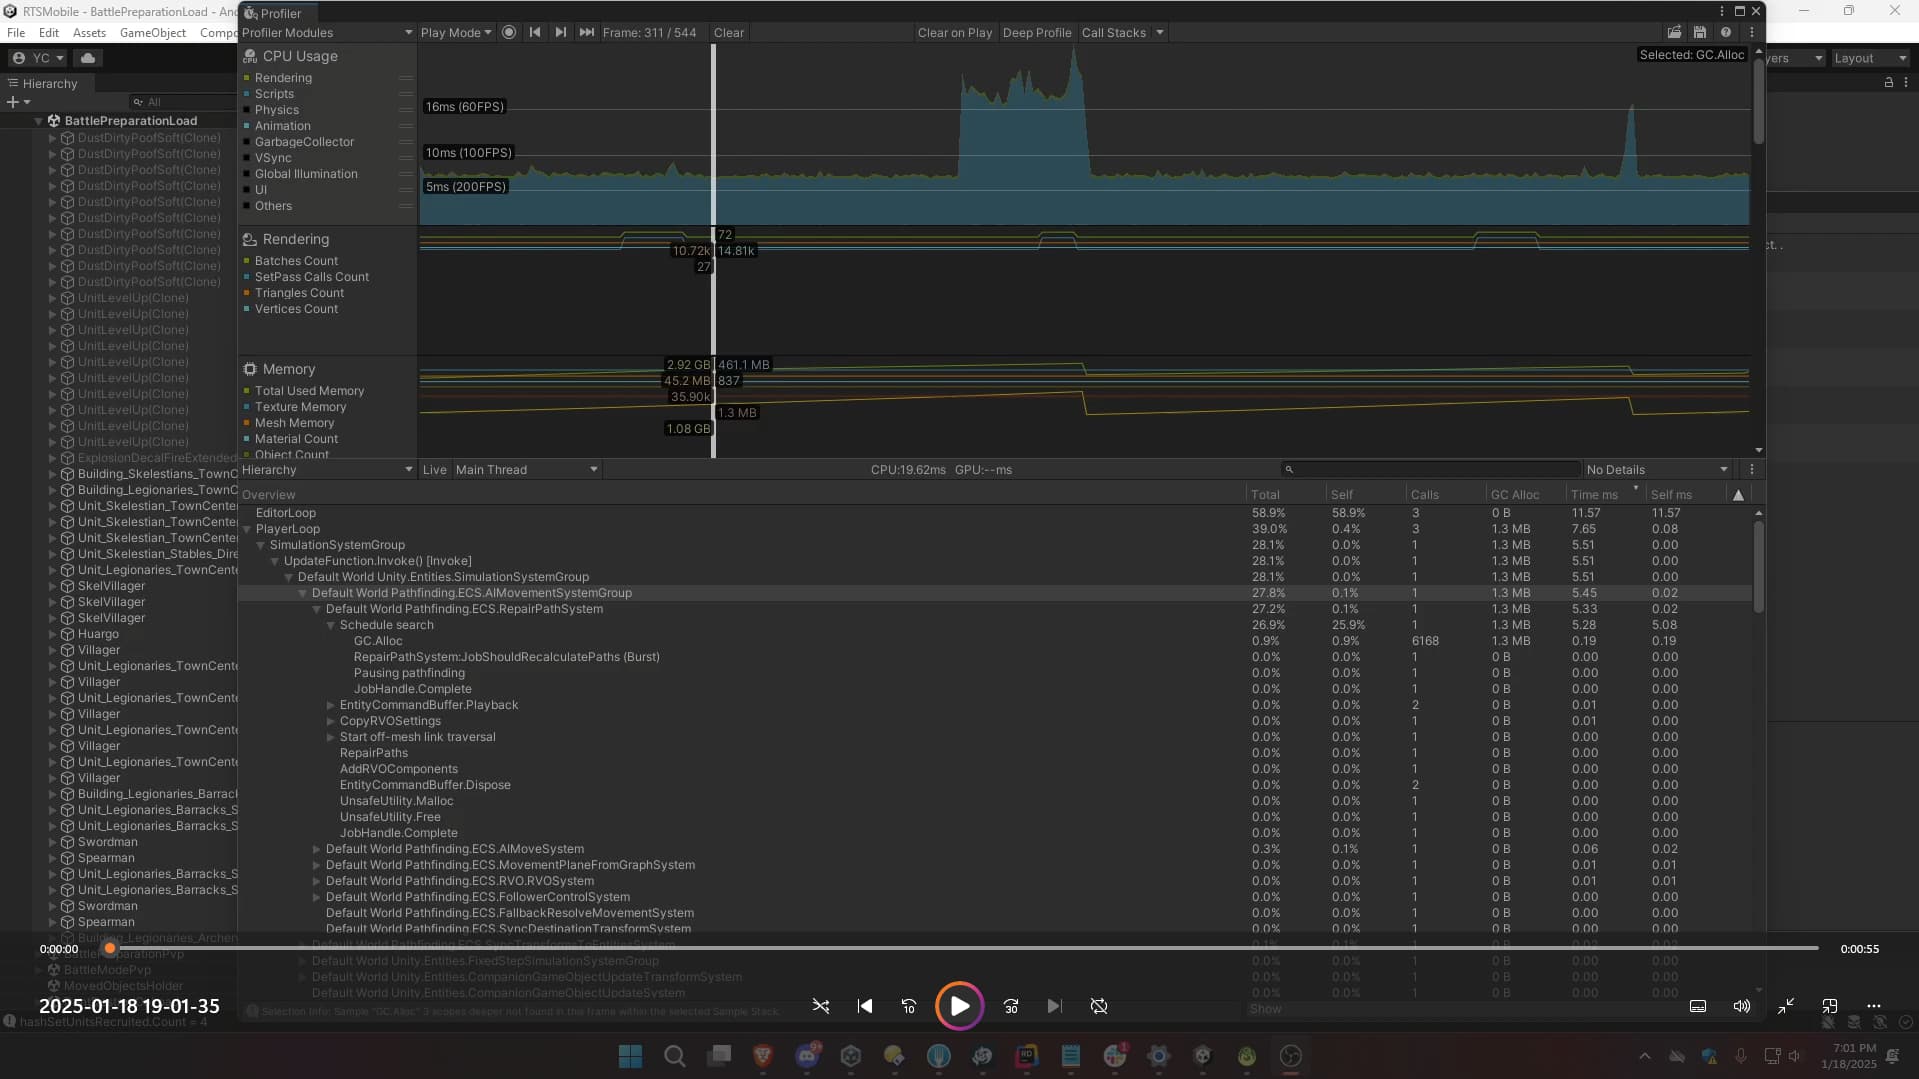Image resolution: width=1919 pixels, height=1079 pixels.
Task: Toggle Clear on Play option
Action: pyautogui.click(x=955, y=32)
